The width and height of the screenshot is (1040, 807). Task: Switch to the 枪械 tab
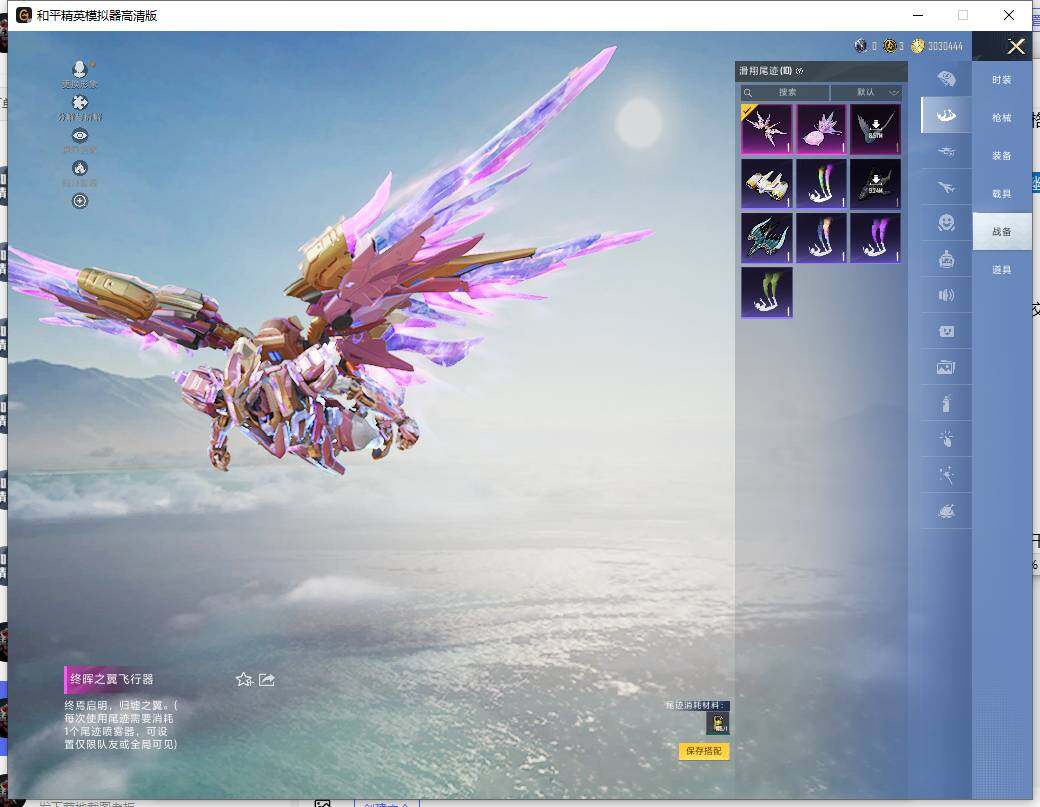tap(1002, 117)
